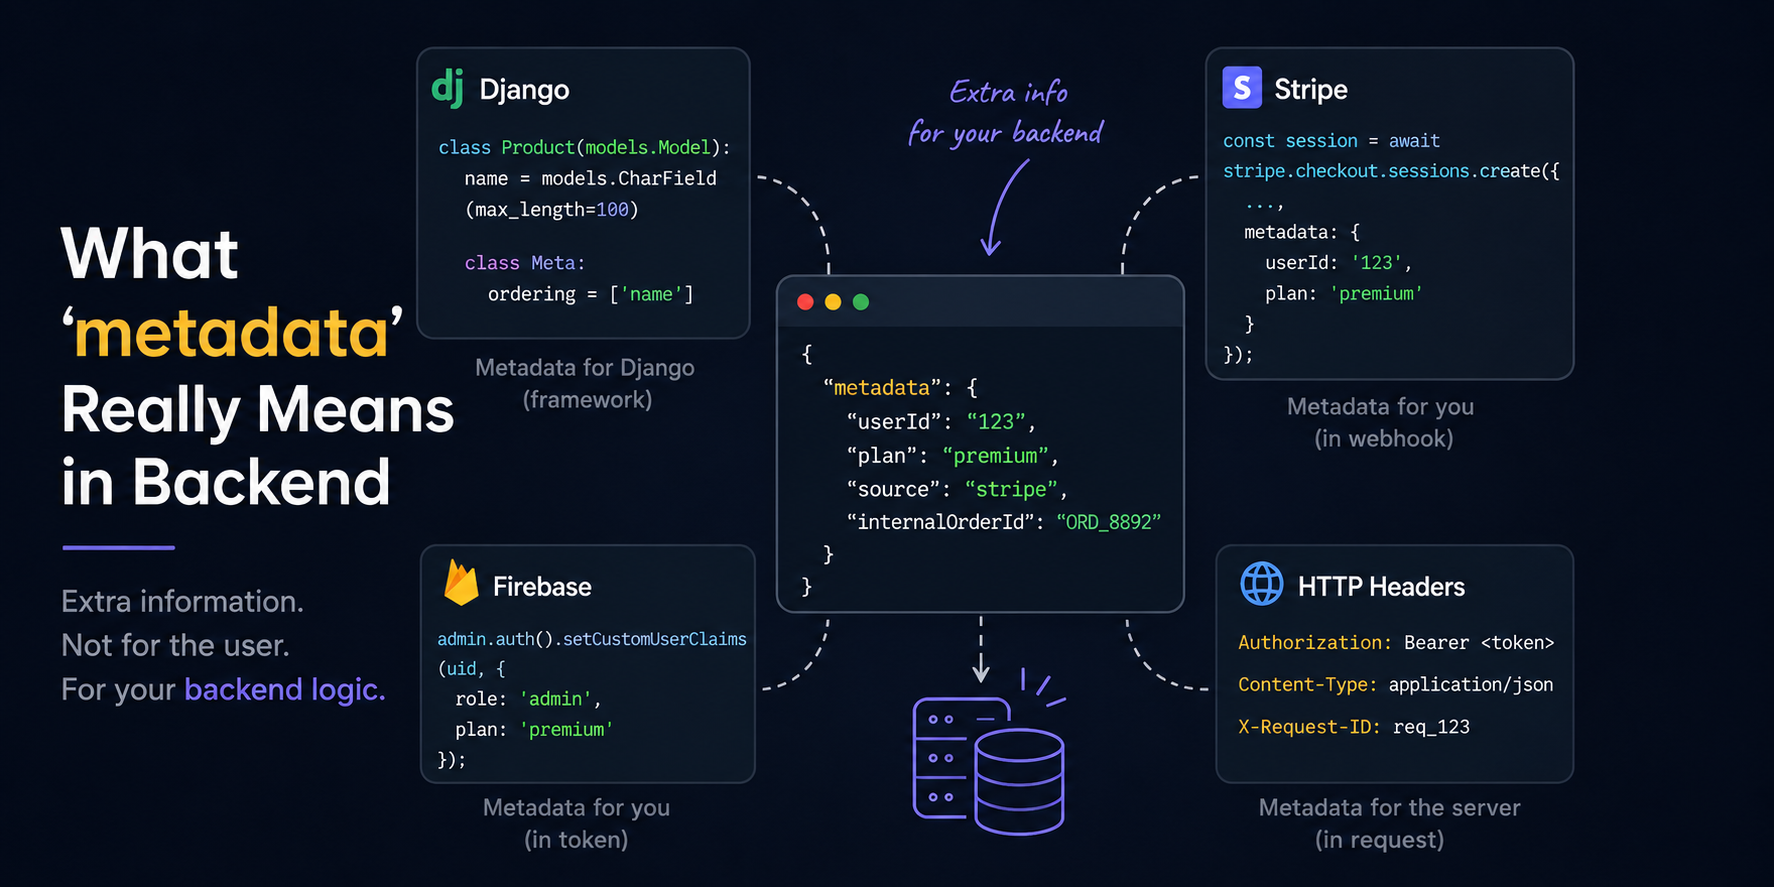Click the 'metadata: {' line in the Stripe card

tap(1302, 232)
